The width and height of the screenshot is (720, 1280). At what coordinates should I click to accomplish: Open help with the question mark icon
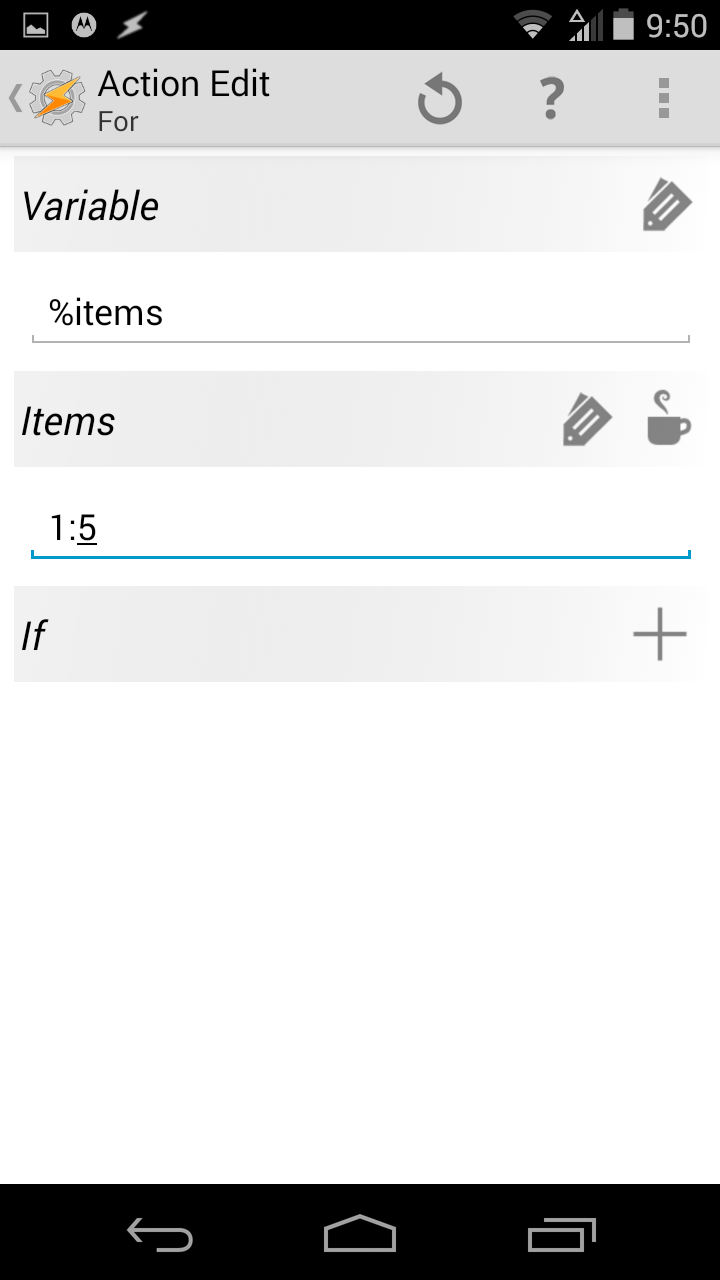tap(551, 100)
